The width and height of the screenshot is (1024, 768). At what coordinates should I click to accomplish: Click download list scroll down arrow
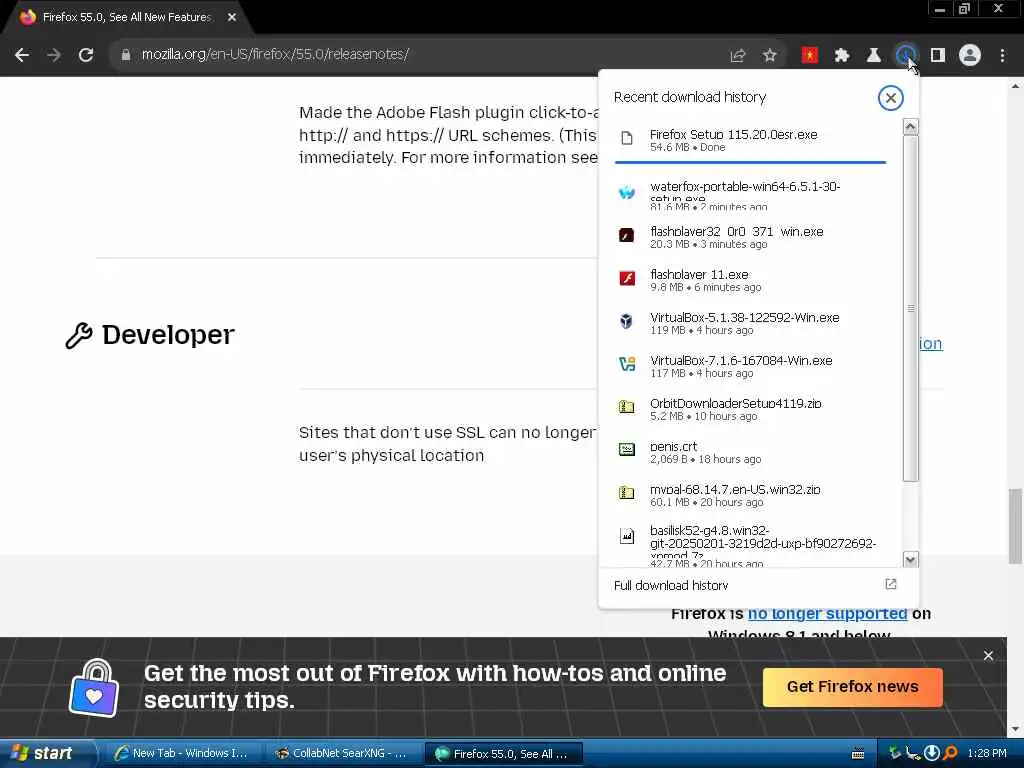pos(910,560)
